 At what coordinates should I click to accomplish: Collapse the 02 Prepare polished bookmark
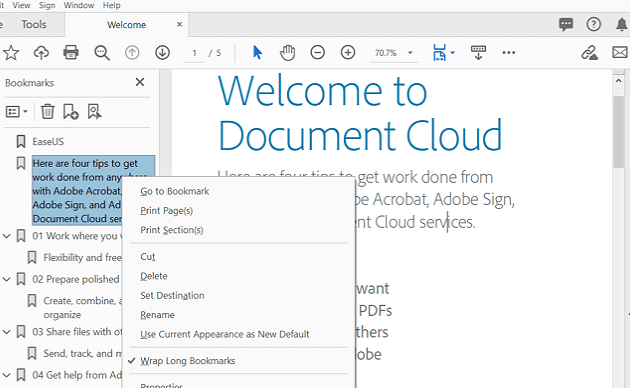tap(6, 279)
